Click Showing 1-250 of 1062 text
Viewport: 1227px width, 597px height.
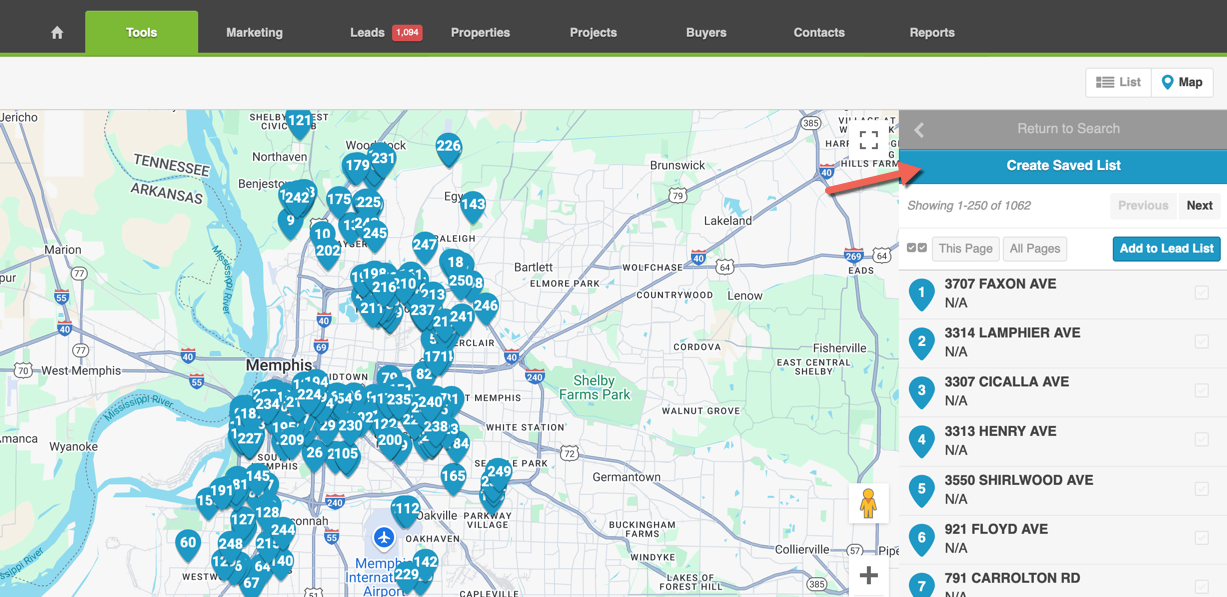click(969, 206)
